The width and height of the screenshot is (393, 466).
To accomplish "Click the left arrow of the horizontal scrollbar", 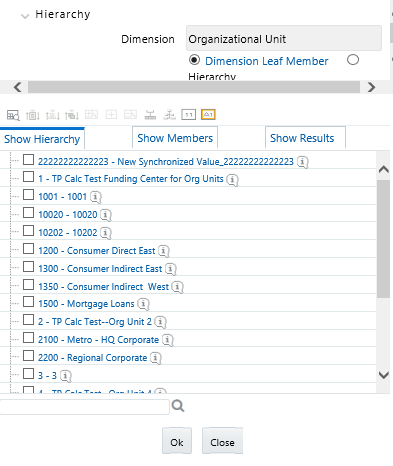I will point(18,87).
